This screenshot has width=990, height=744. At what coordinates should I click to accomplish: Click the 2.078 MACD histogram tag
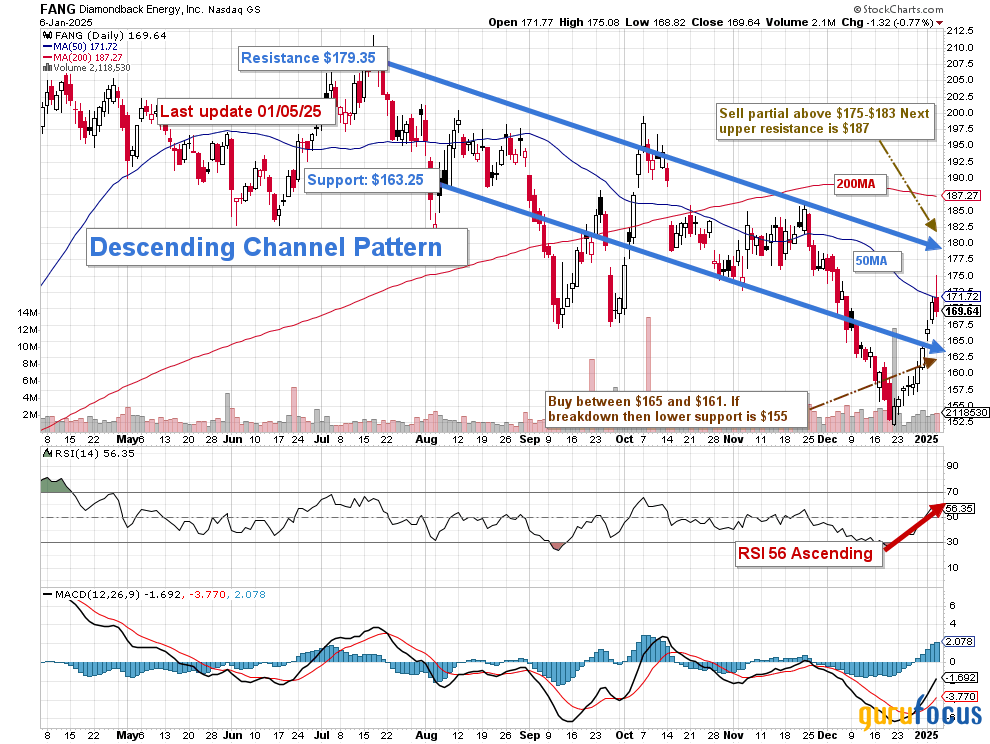point(959,642)
